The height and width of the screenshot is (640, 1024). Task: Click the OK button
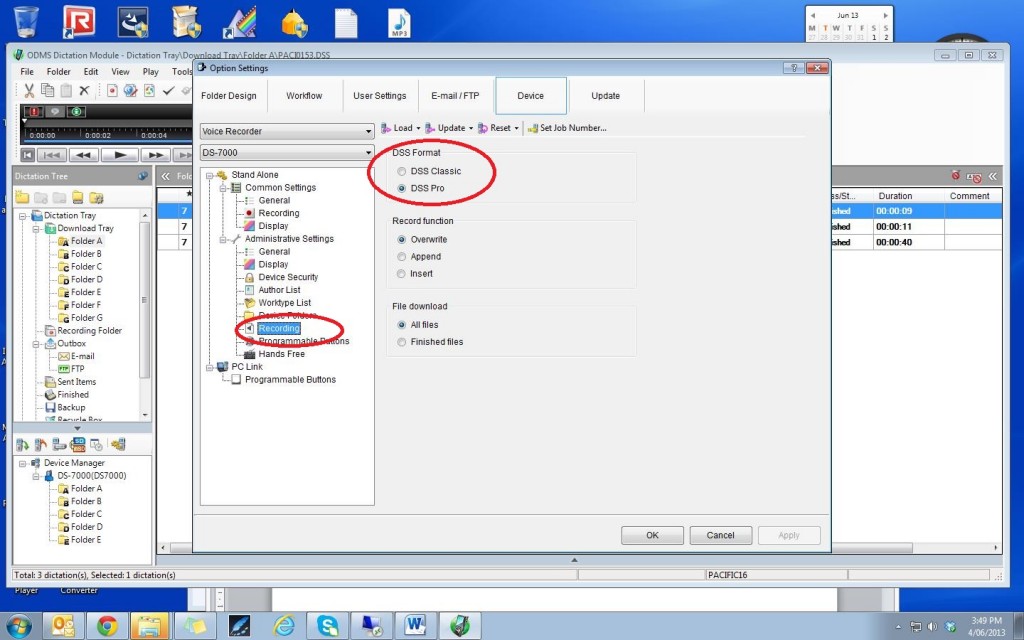(652, 536)
